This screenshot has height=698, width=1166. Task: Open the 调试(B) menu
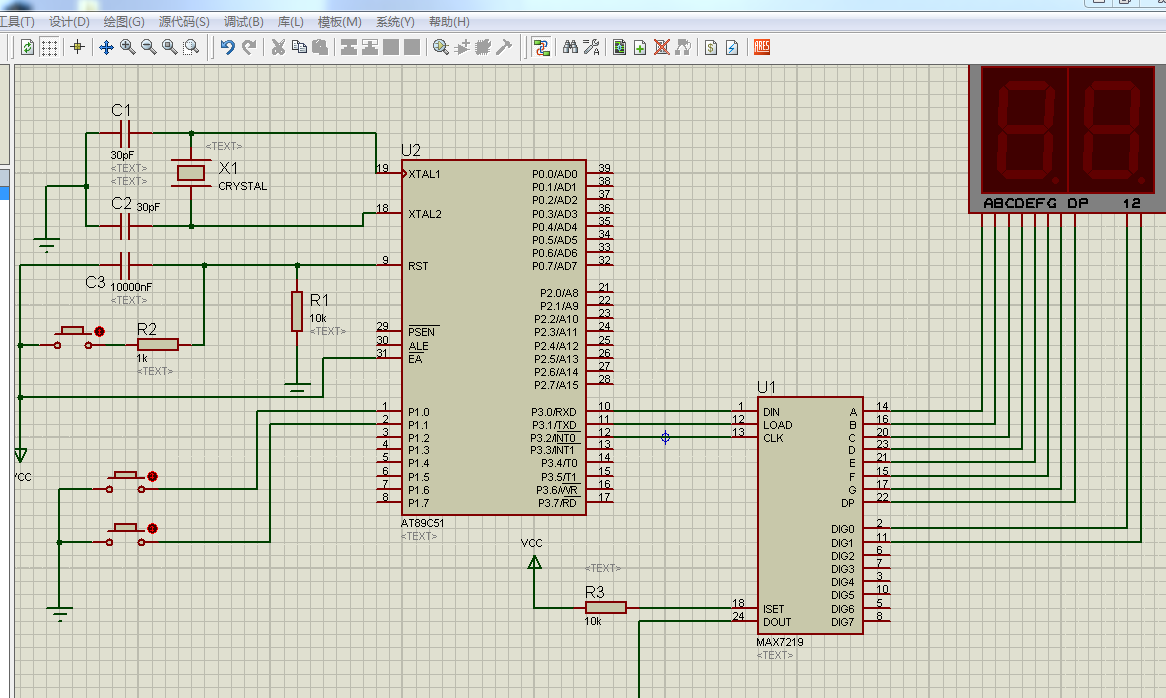click(243, 22)
